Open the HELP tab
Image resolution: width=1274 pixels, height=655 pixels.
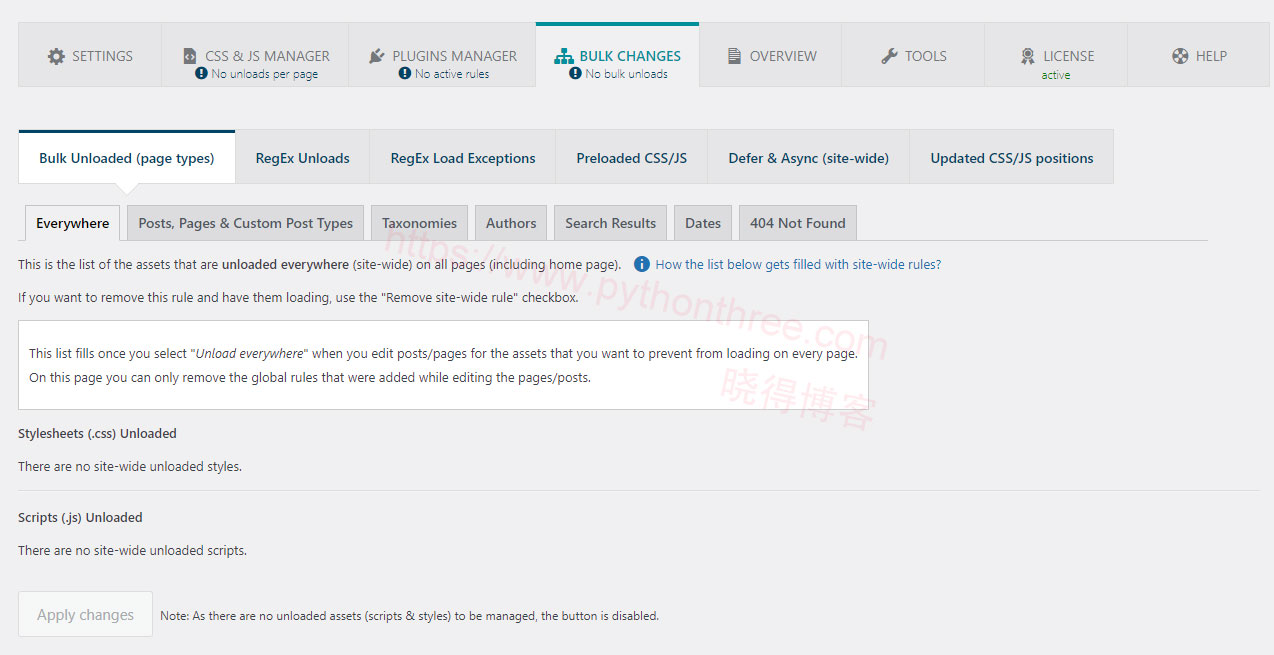click(x=1199, y=56)
